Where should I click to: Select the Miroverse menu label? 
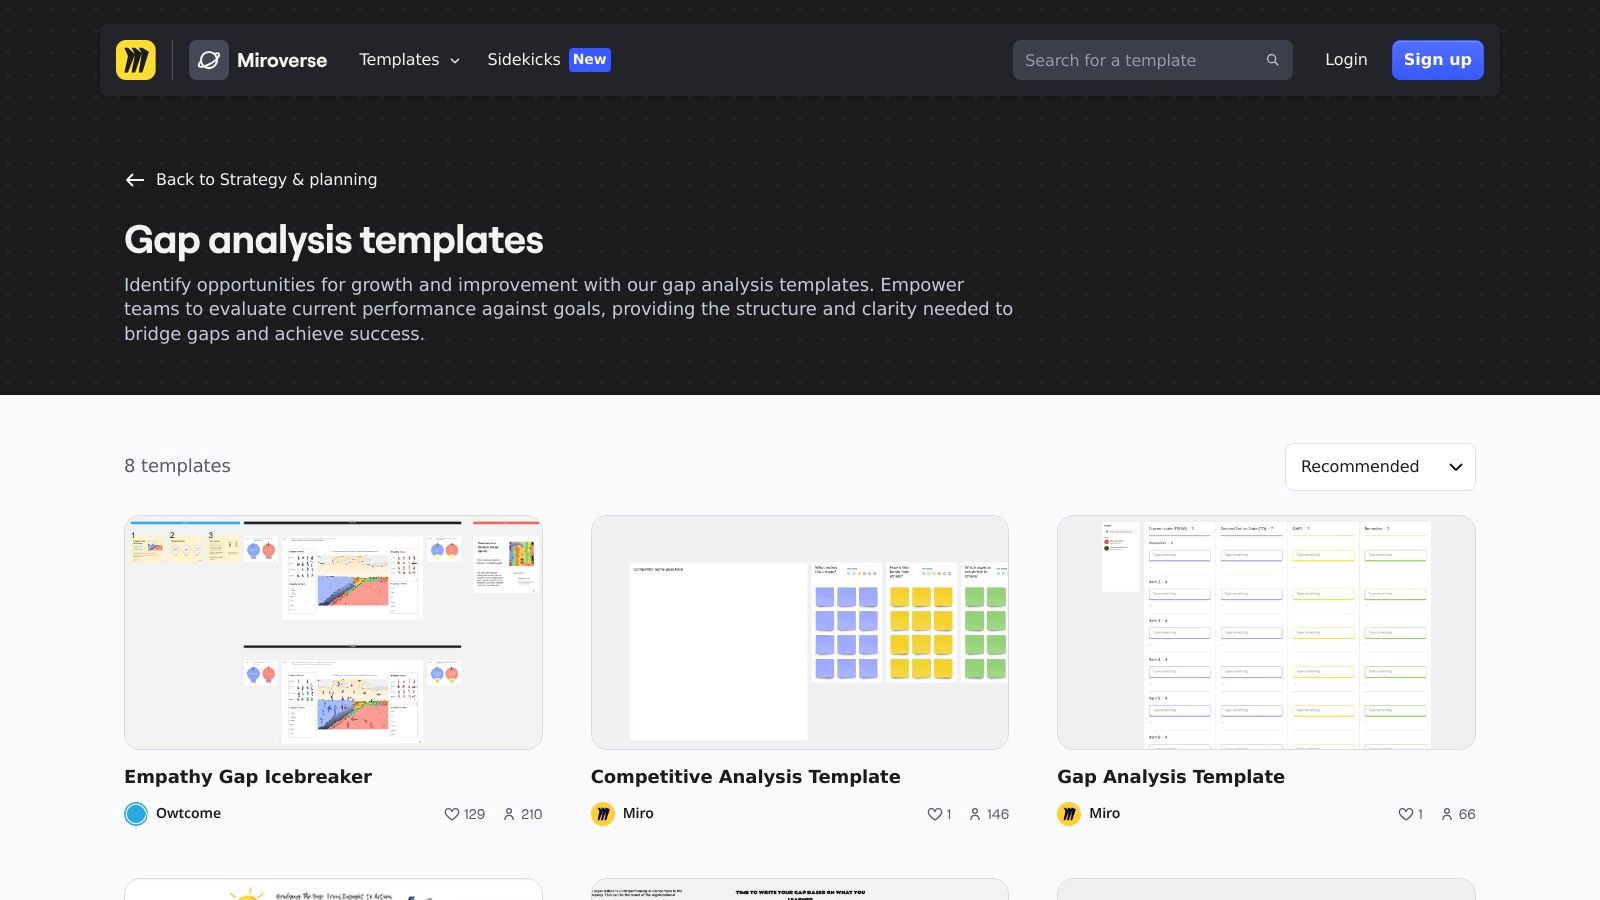click(x=282, y=60)
